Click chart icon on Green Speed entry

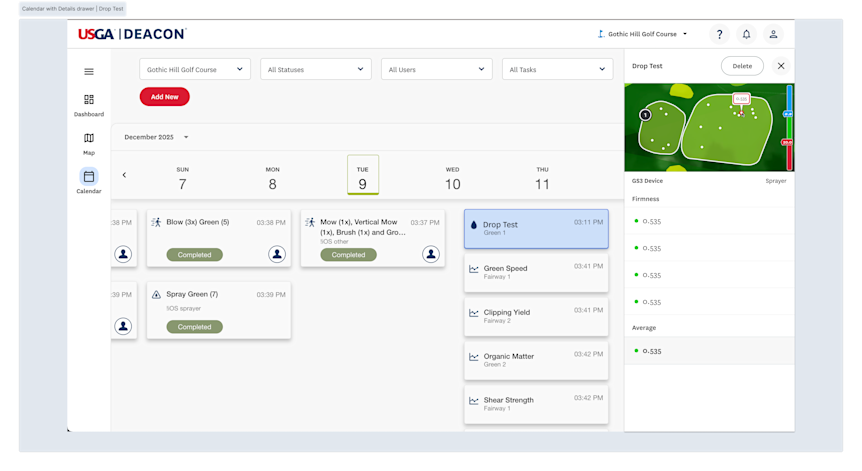pos(473,269)
